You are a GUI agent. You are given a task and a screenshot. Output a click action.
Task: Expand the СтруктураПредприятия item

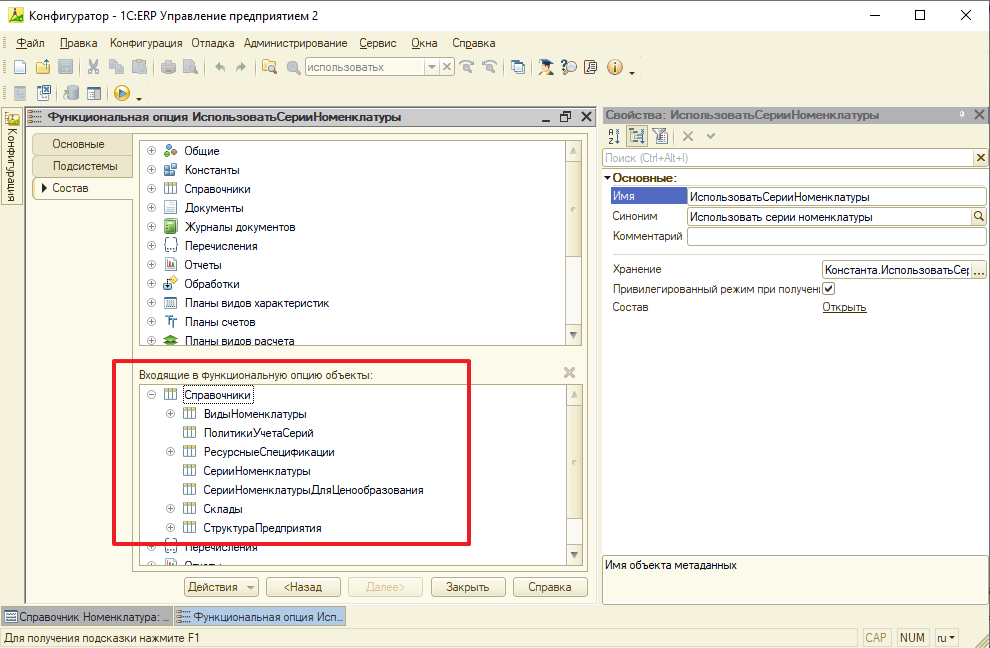(170, 528)
